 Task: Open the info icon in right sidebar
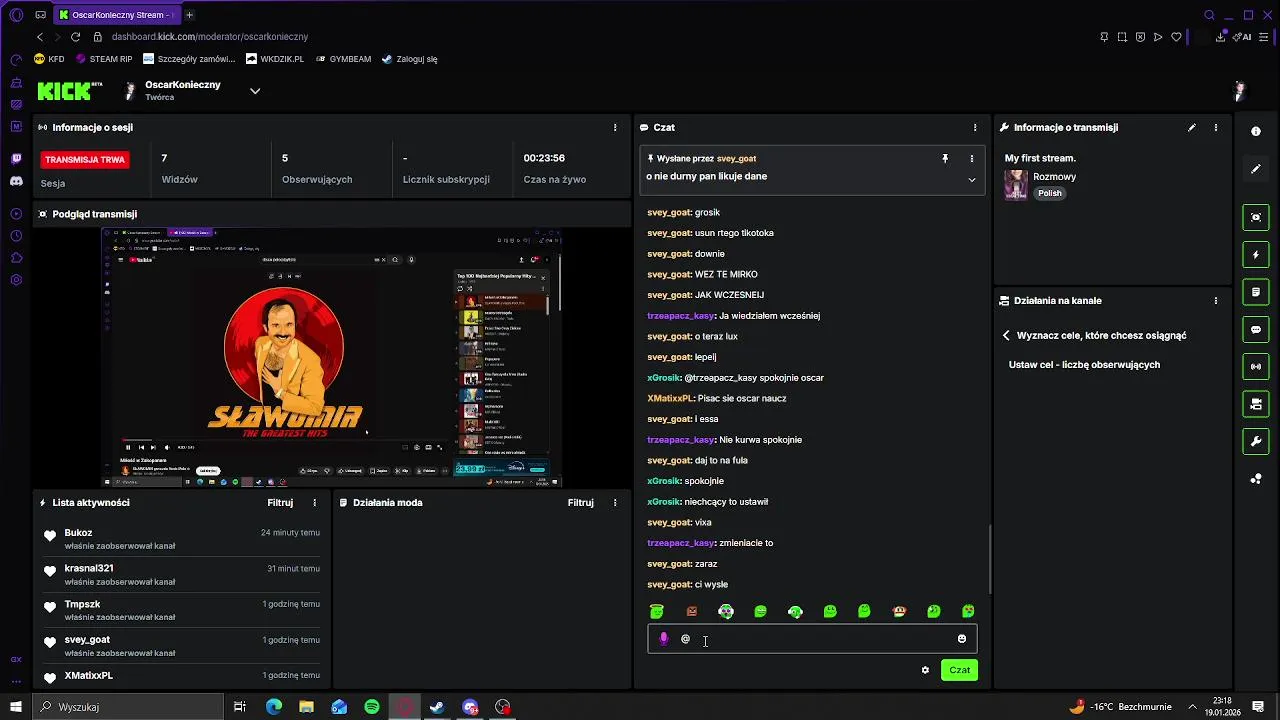pyautogui.click(x=1256, y=131)
